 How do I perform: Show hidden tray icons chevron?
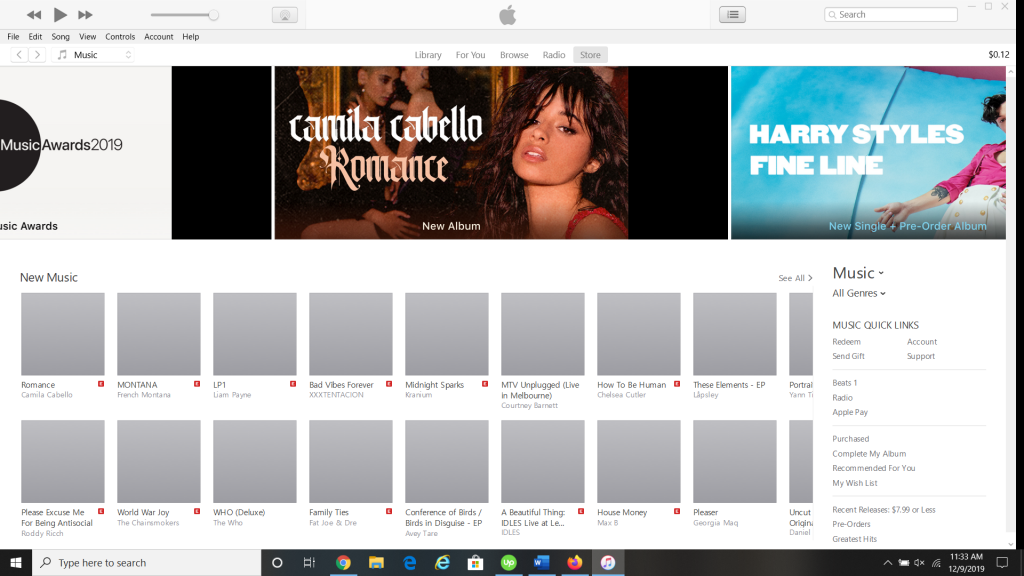pos(888,563)
